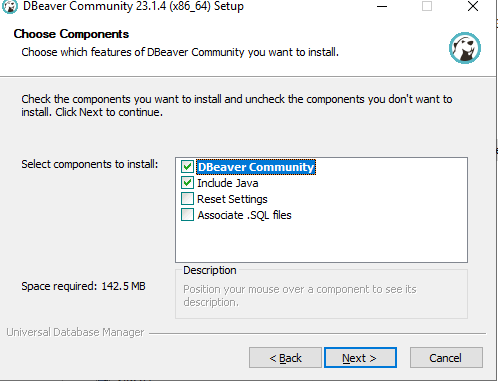Uncheck the DBeaver Community checkbox
The height and width of the screenshot is (381, 498).
point(187,167)
